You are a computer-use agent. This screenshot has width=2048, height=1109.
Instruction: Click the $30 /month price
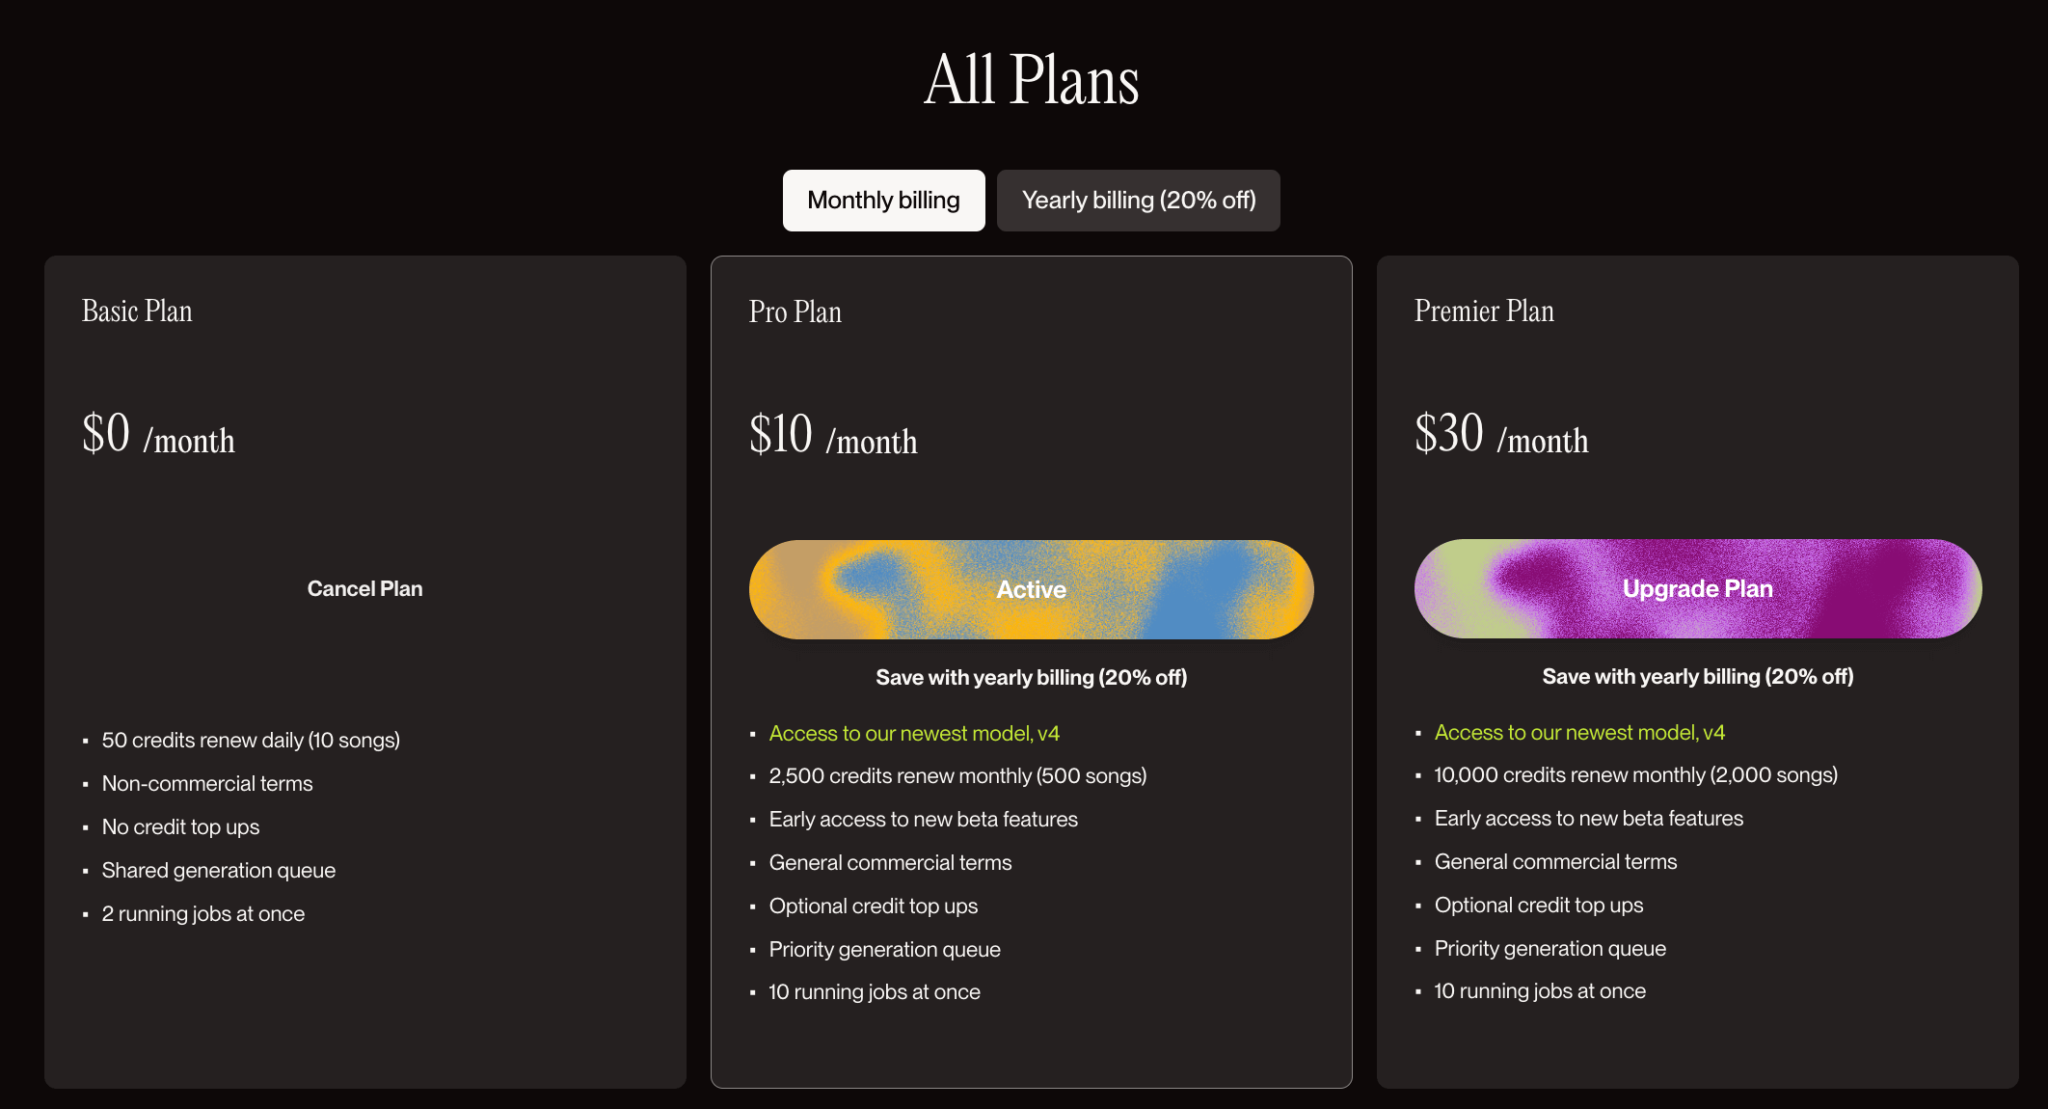1501,435
